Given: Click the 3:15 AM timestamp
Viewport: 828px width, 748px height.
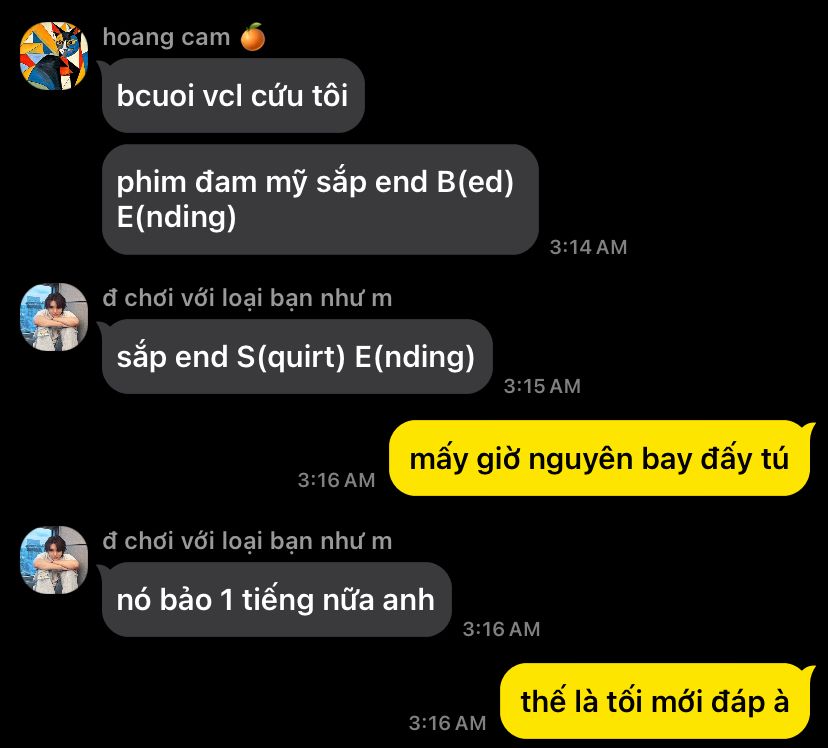Looking at the screenshot, I should [542, 386].
